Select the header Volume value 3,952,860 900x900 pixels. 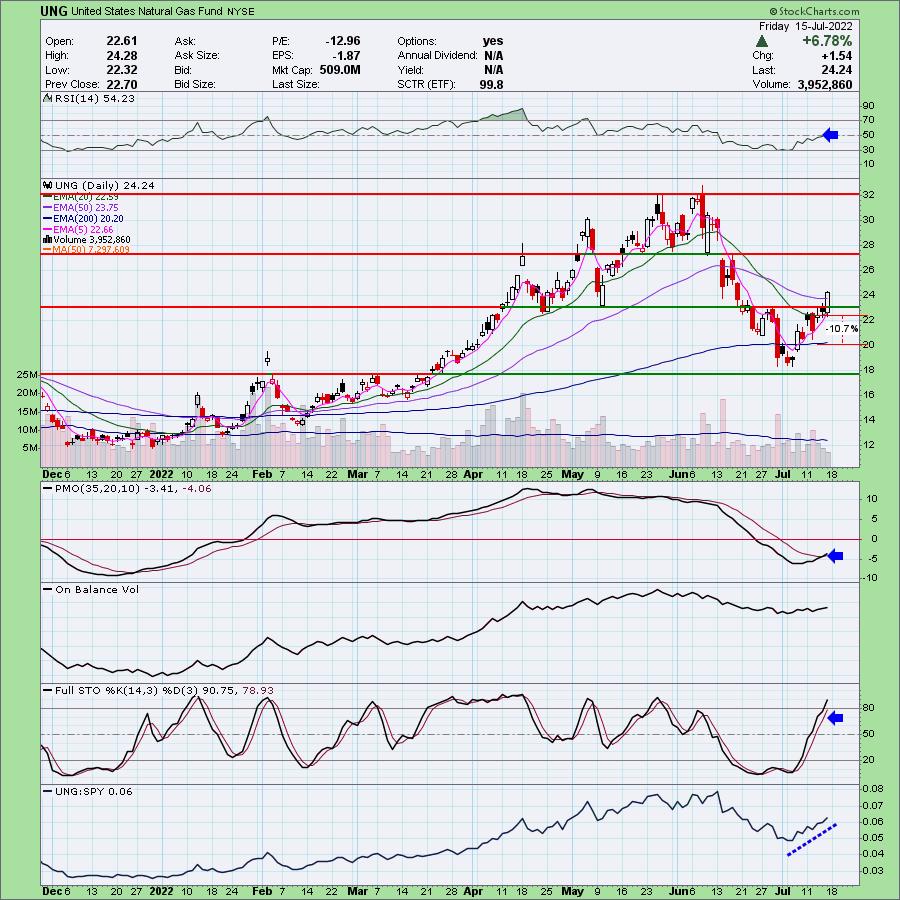[x=825, y=84]
